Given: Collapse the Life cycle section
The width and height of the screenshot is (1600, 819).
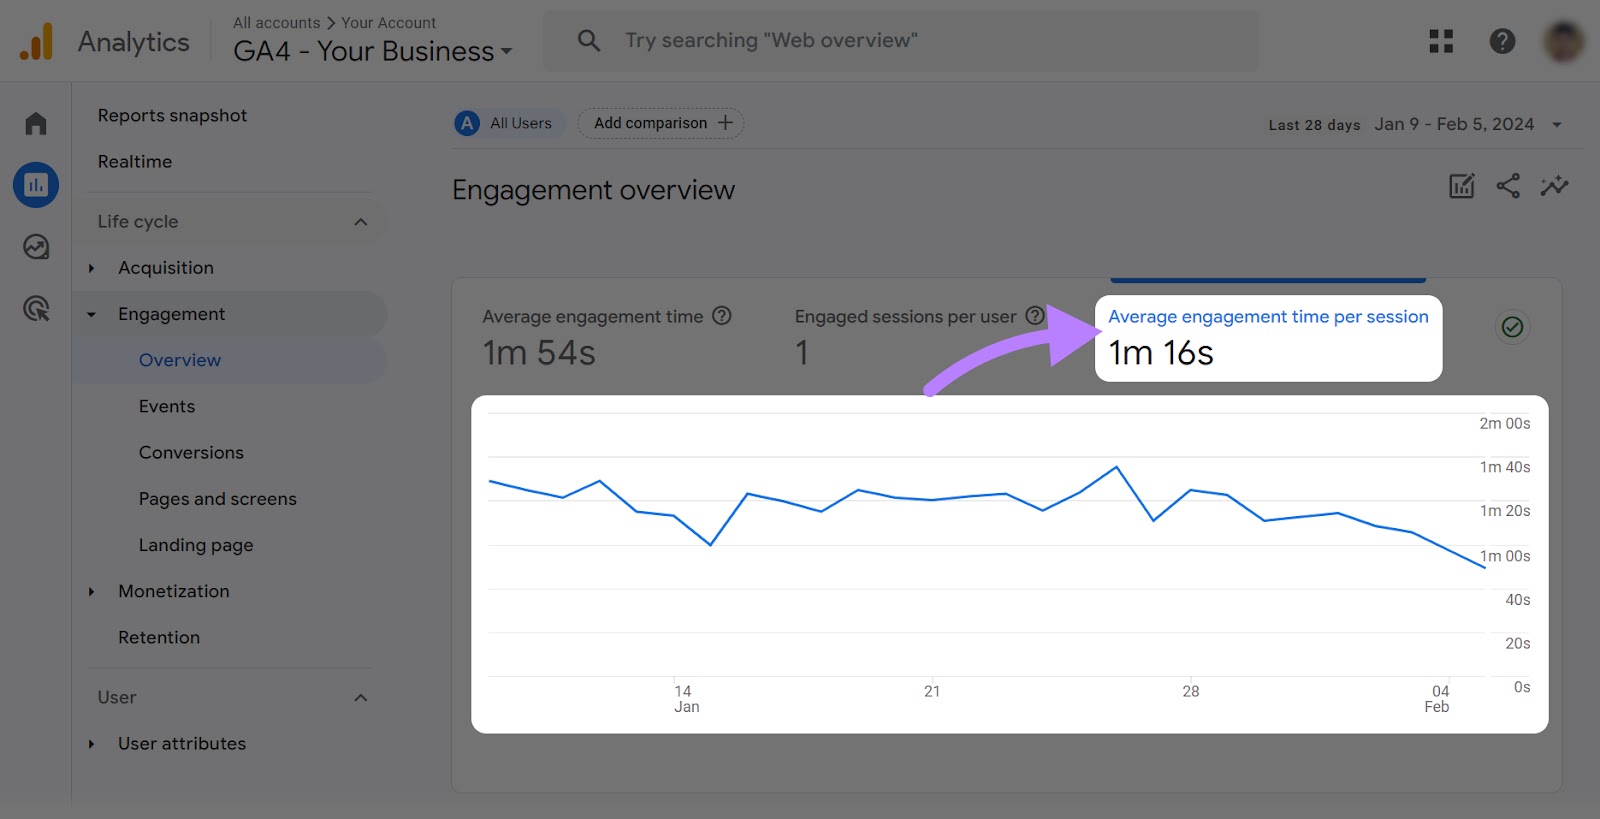Looking at the screenshot, I should pyautogui.click(x=361, y=222).
